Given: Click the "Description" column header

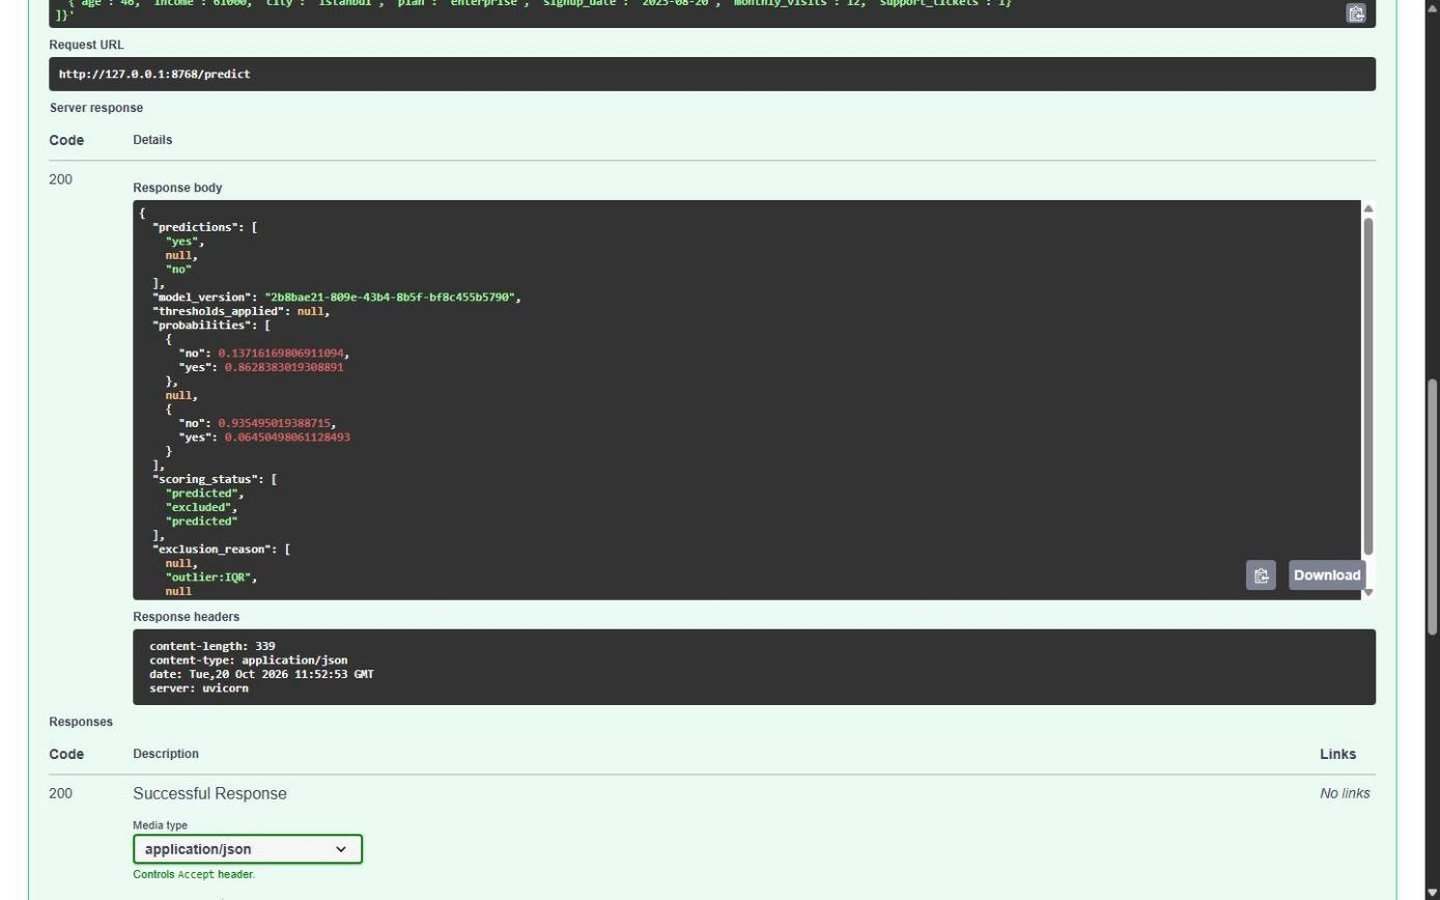Looking at the screenshot, I should click(x=166, y=754).
